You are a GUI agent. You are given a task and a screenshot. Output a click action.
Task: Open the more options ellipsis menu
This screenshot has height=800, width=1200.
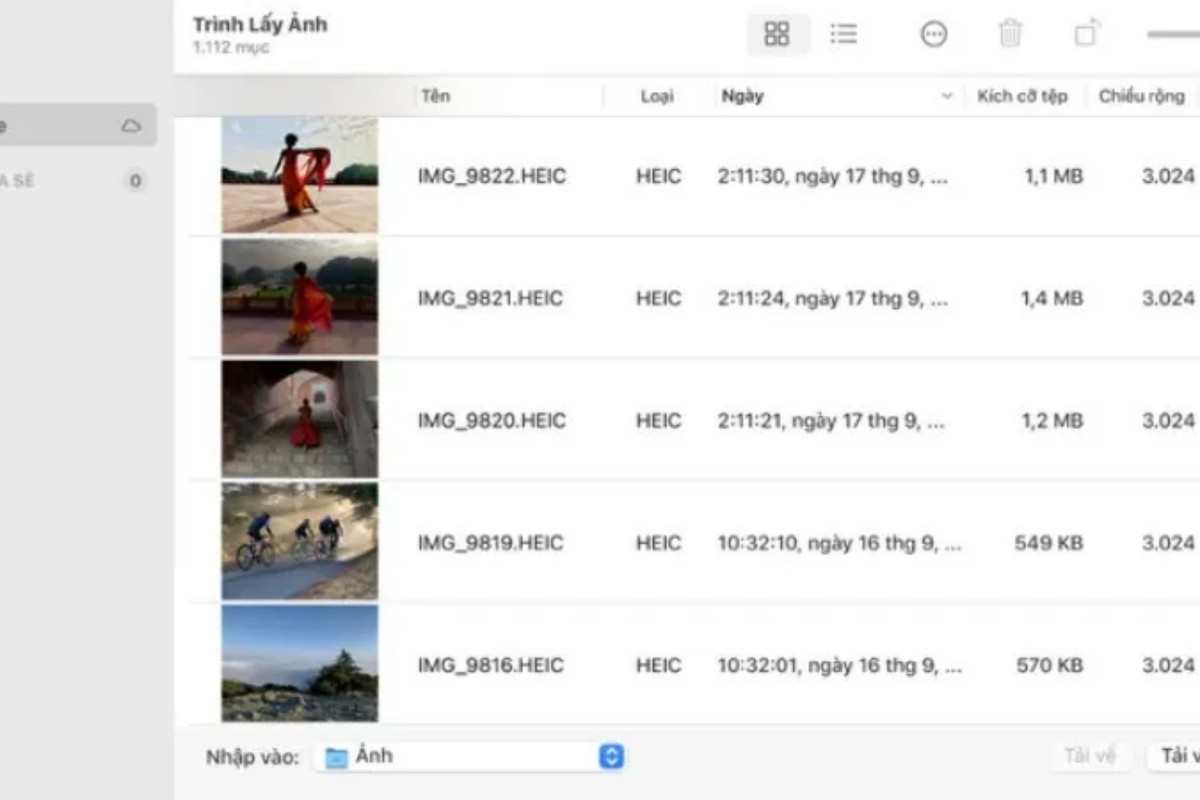(934, 34)
